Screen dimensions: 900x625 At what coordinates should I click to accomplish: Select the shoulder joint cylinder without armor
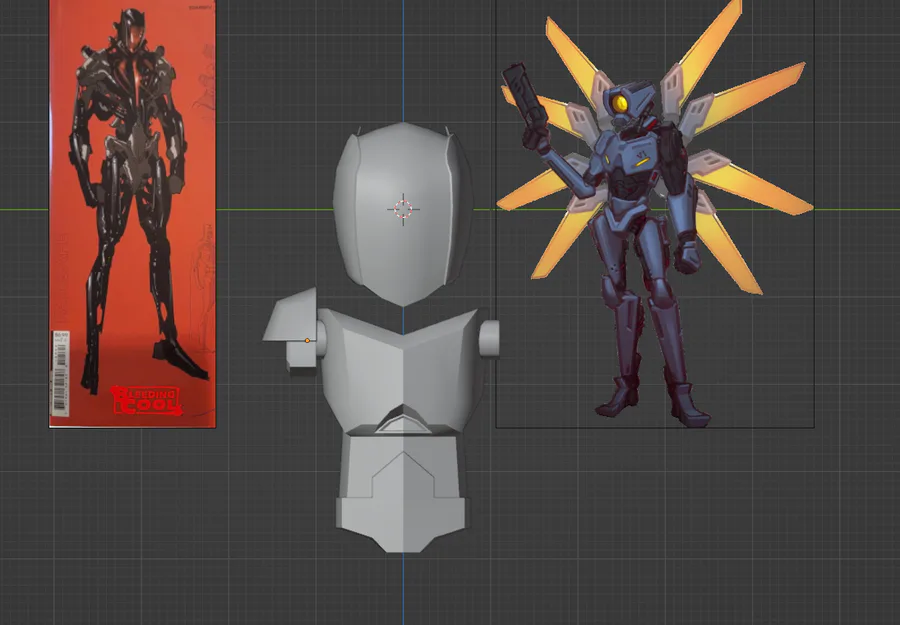488,339
